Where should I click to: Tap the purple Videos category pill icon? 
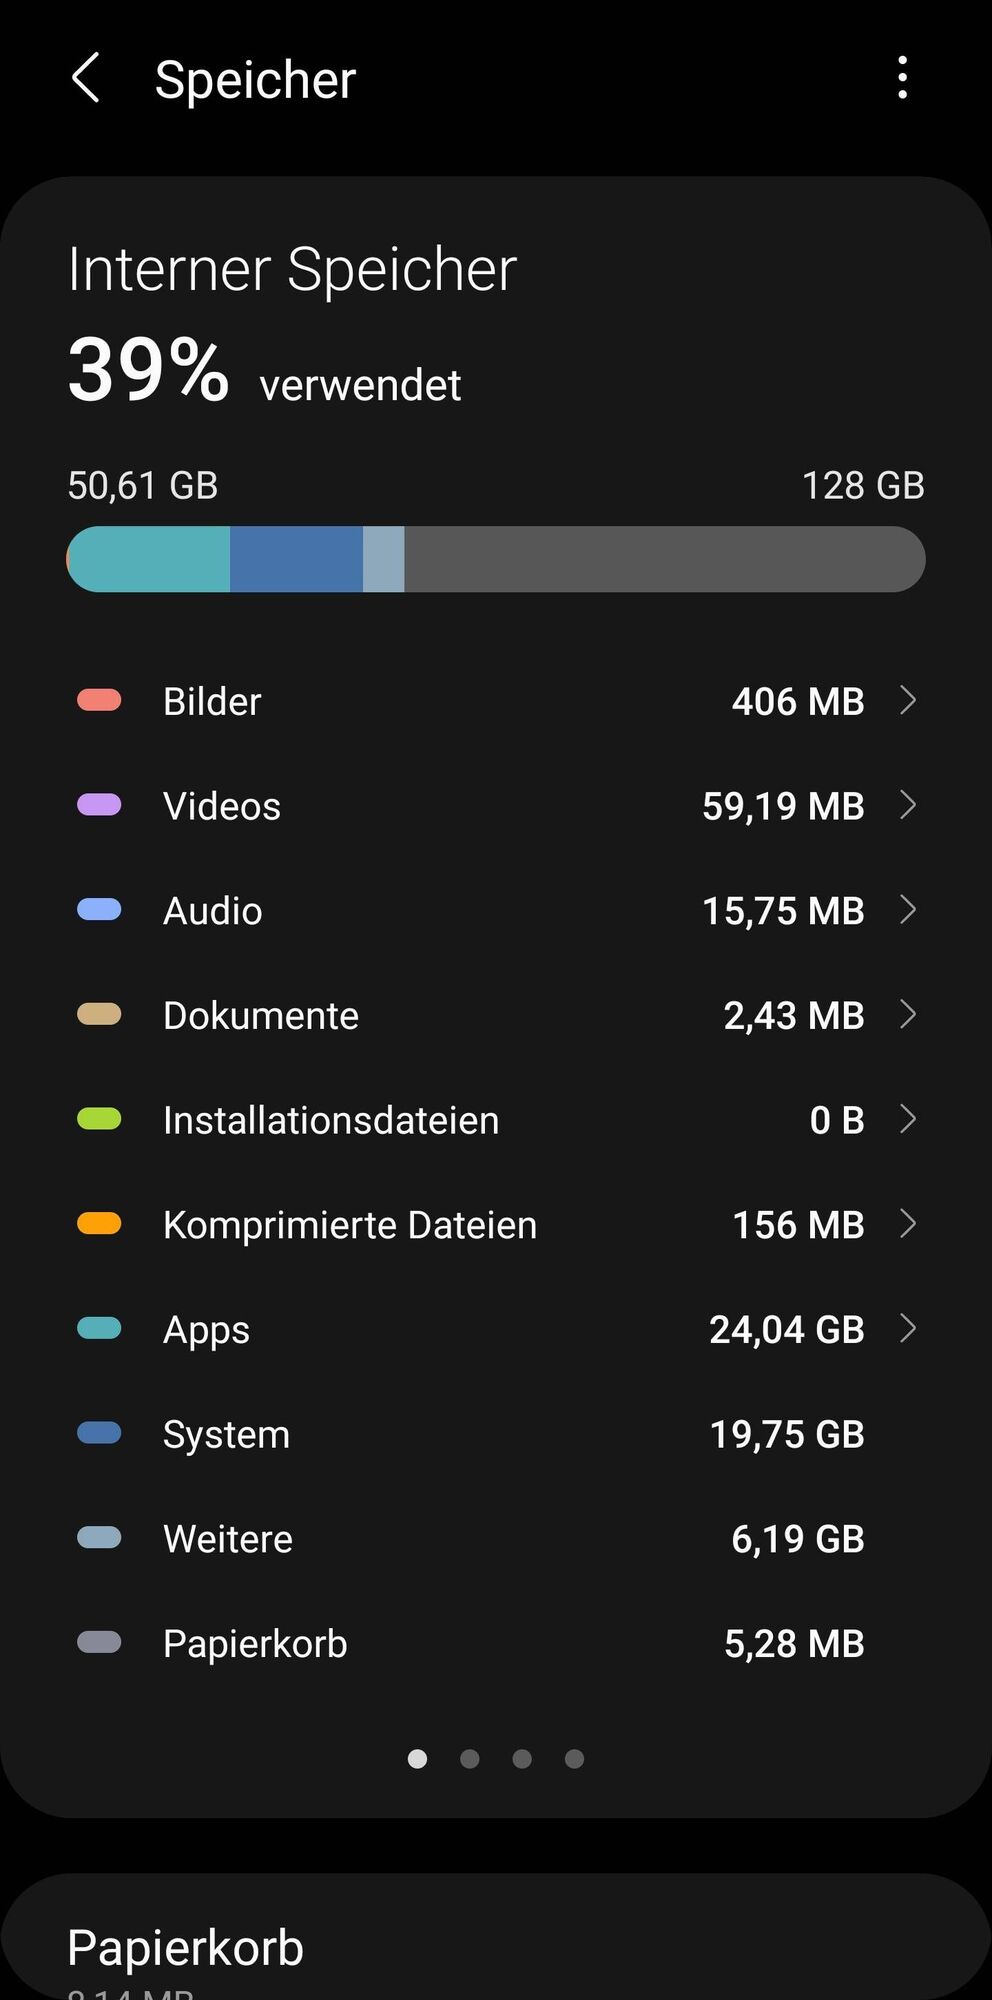click(99, 805)
